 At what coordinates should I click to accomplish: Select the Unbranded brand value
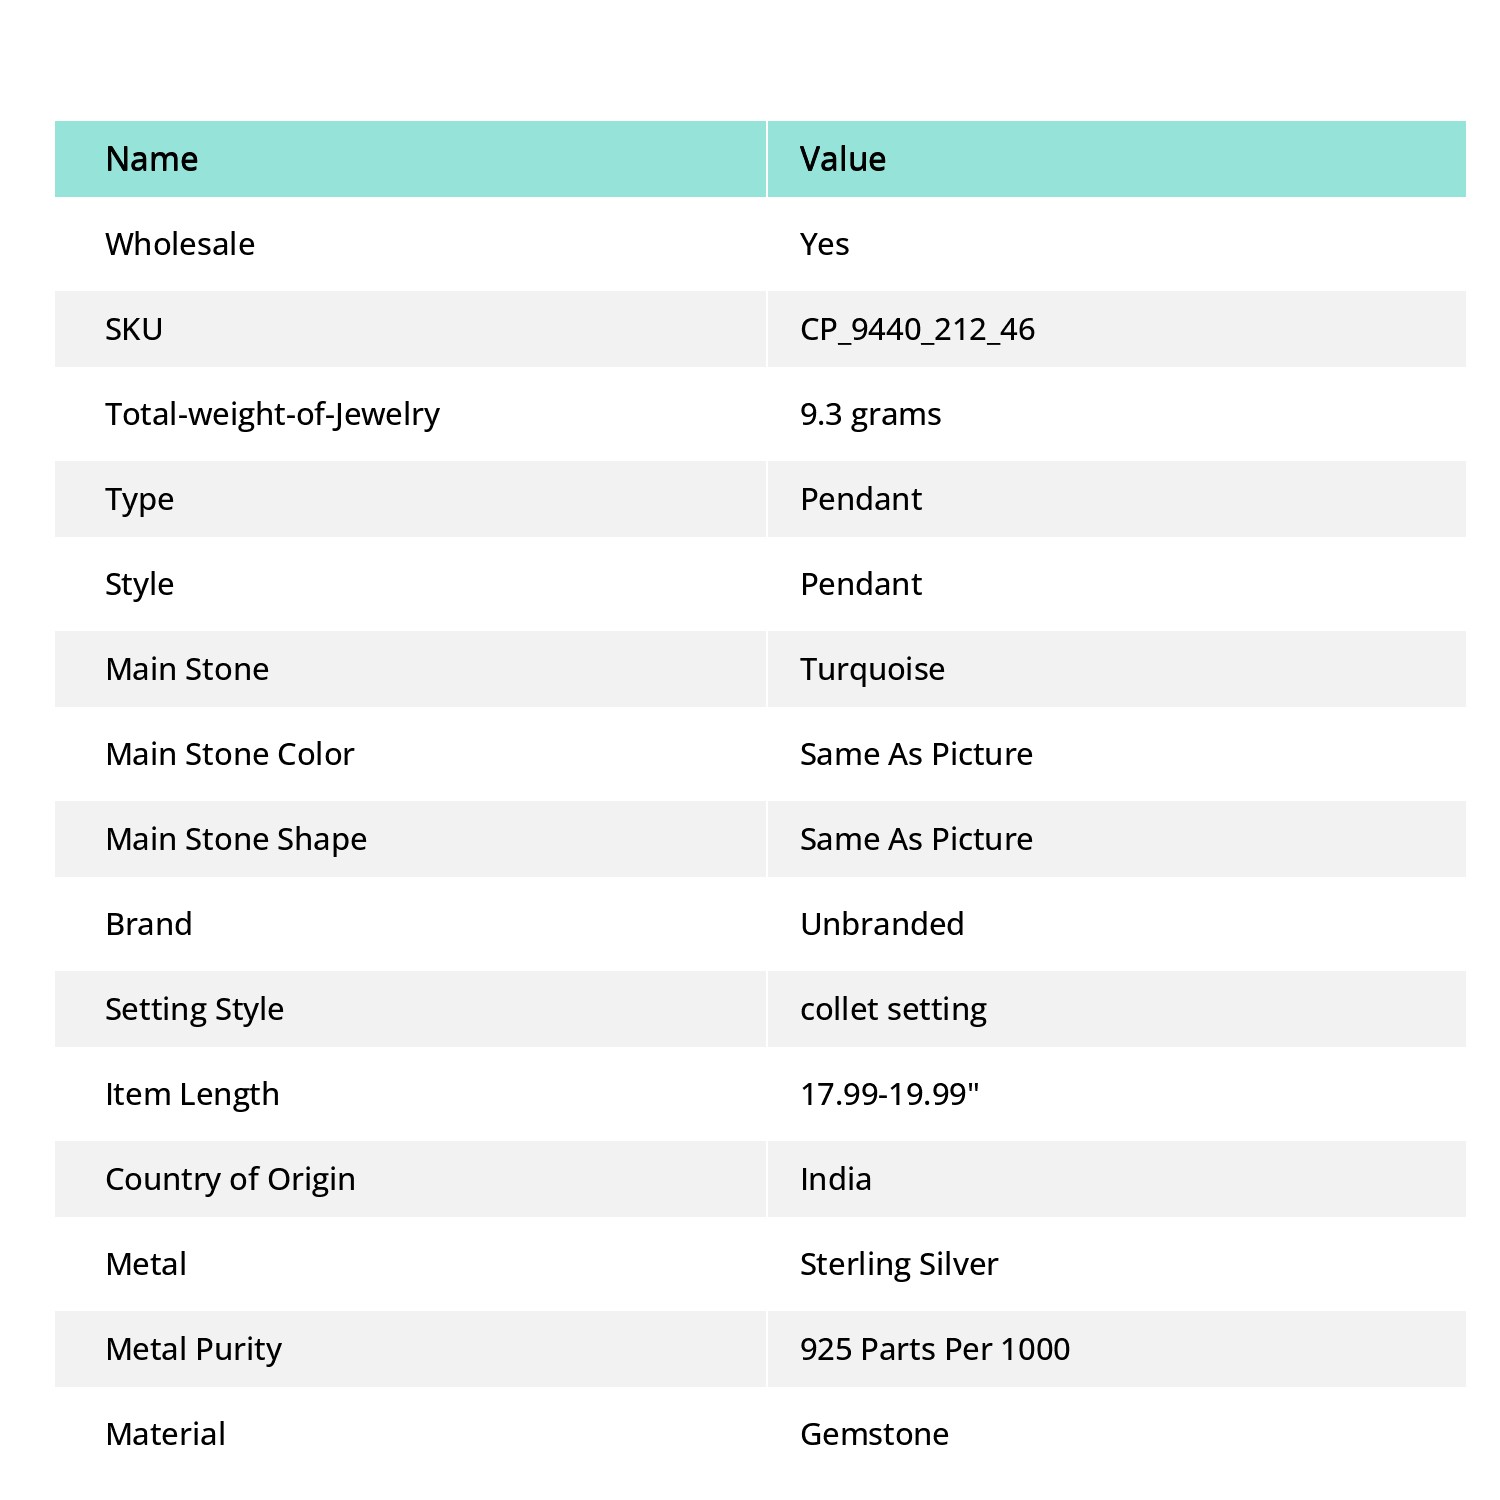pos(882,924)
